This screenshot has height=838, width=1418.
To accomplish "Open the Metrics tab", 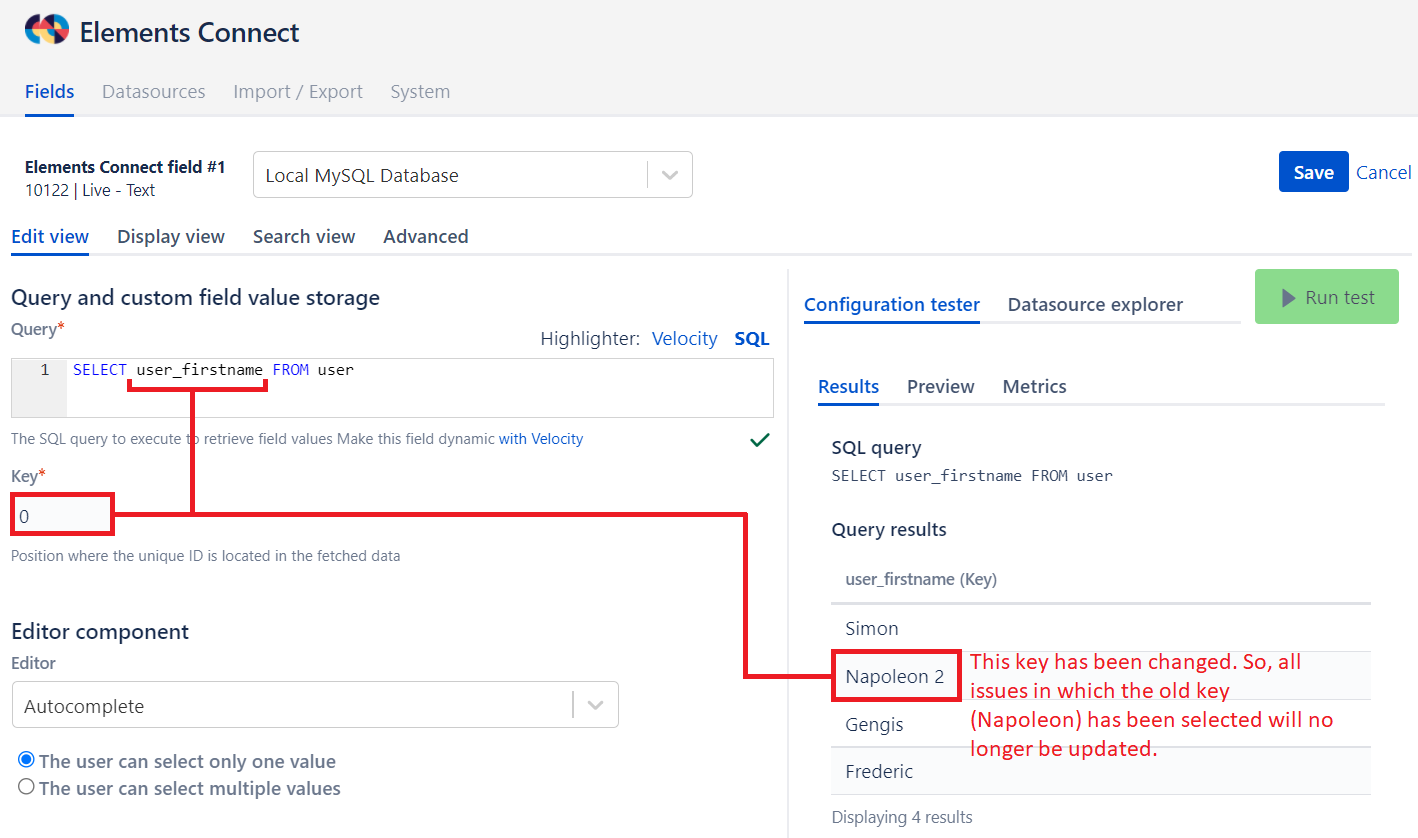I will [1034, 386].
